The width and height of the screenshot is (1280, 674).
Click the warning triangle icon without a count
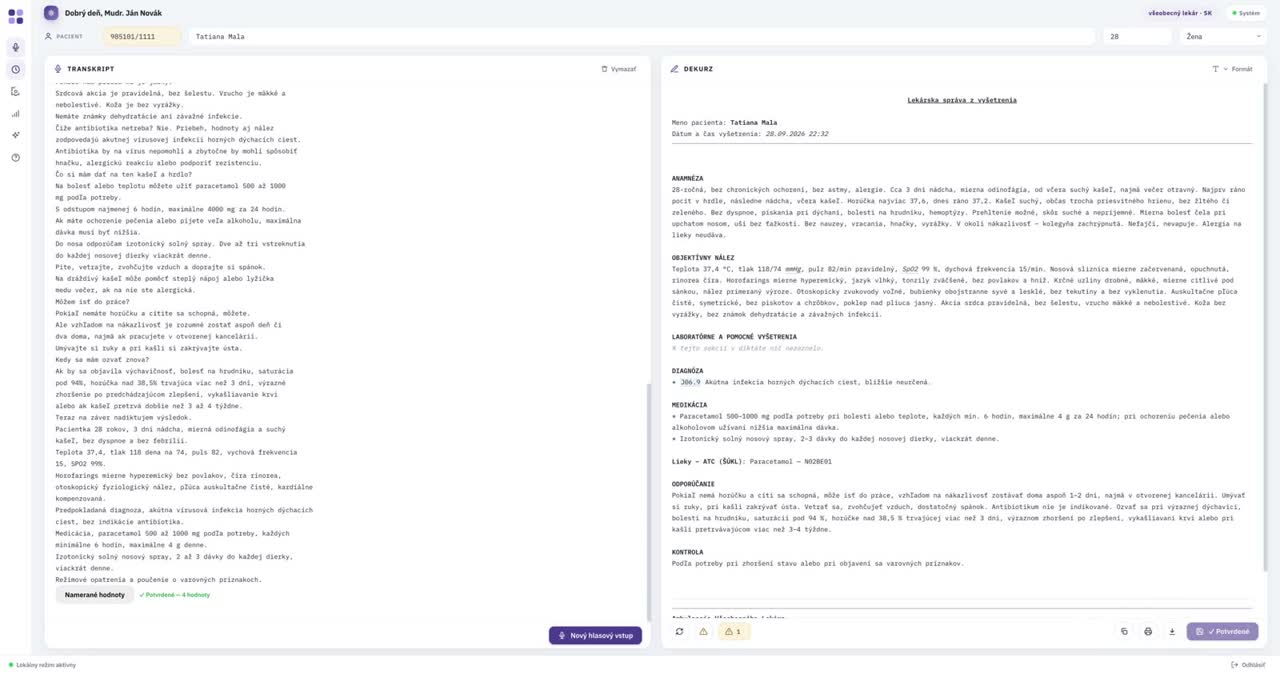[703, 632]
